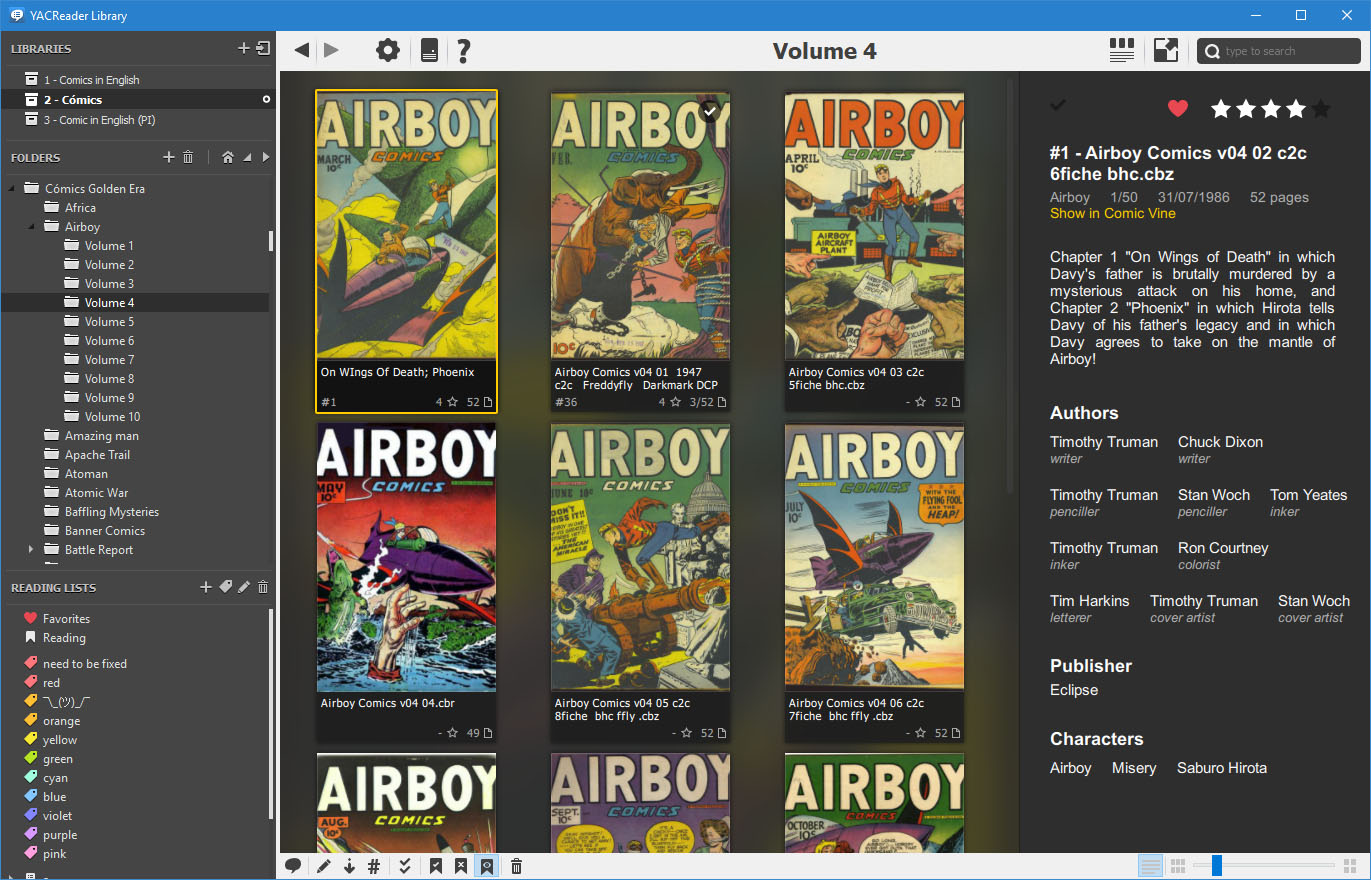Click the Show in Comic Vine link

point(1112,214)
